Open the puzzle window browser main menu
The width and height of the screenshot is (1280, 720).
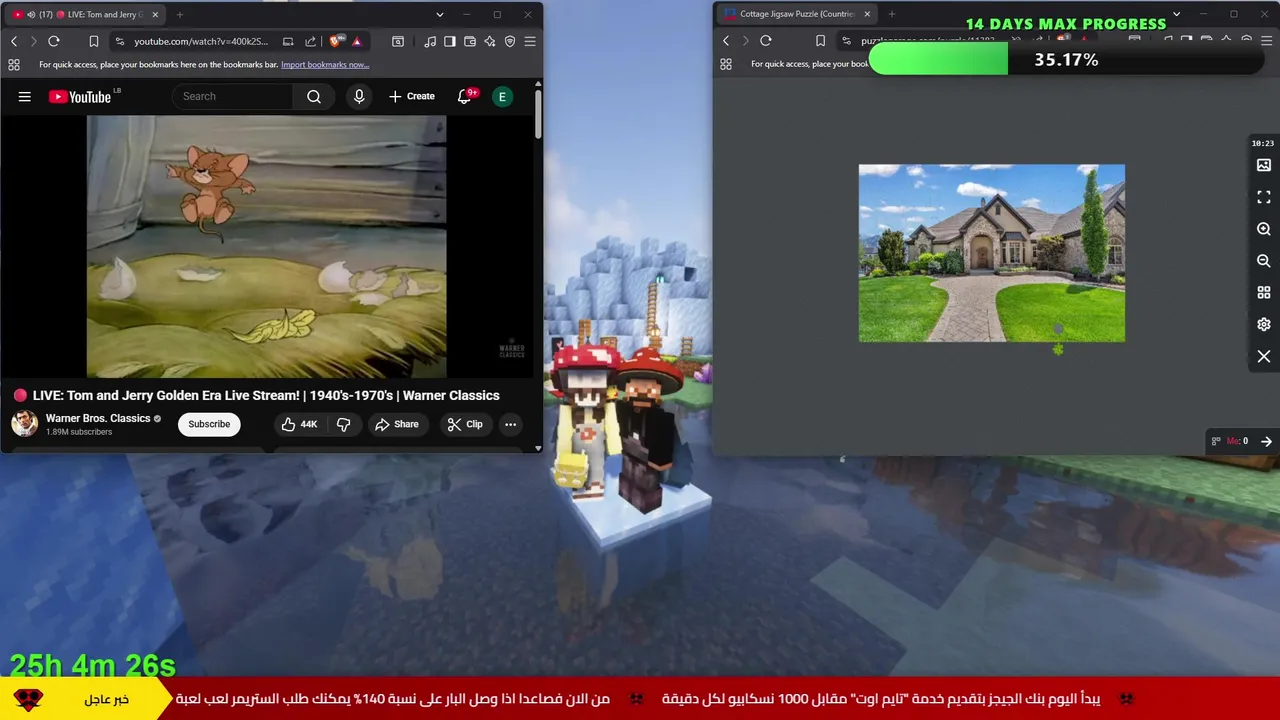(x=1266, y=41)
